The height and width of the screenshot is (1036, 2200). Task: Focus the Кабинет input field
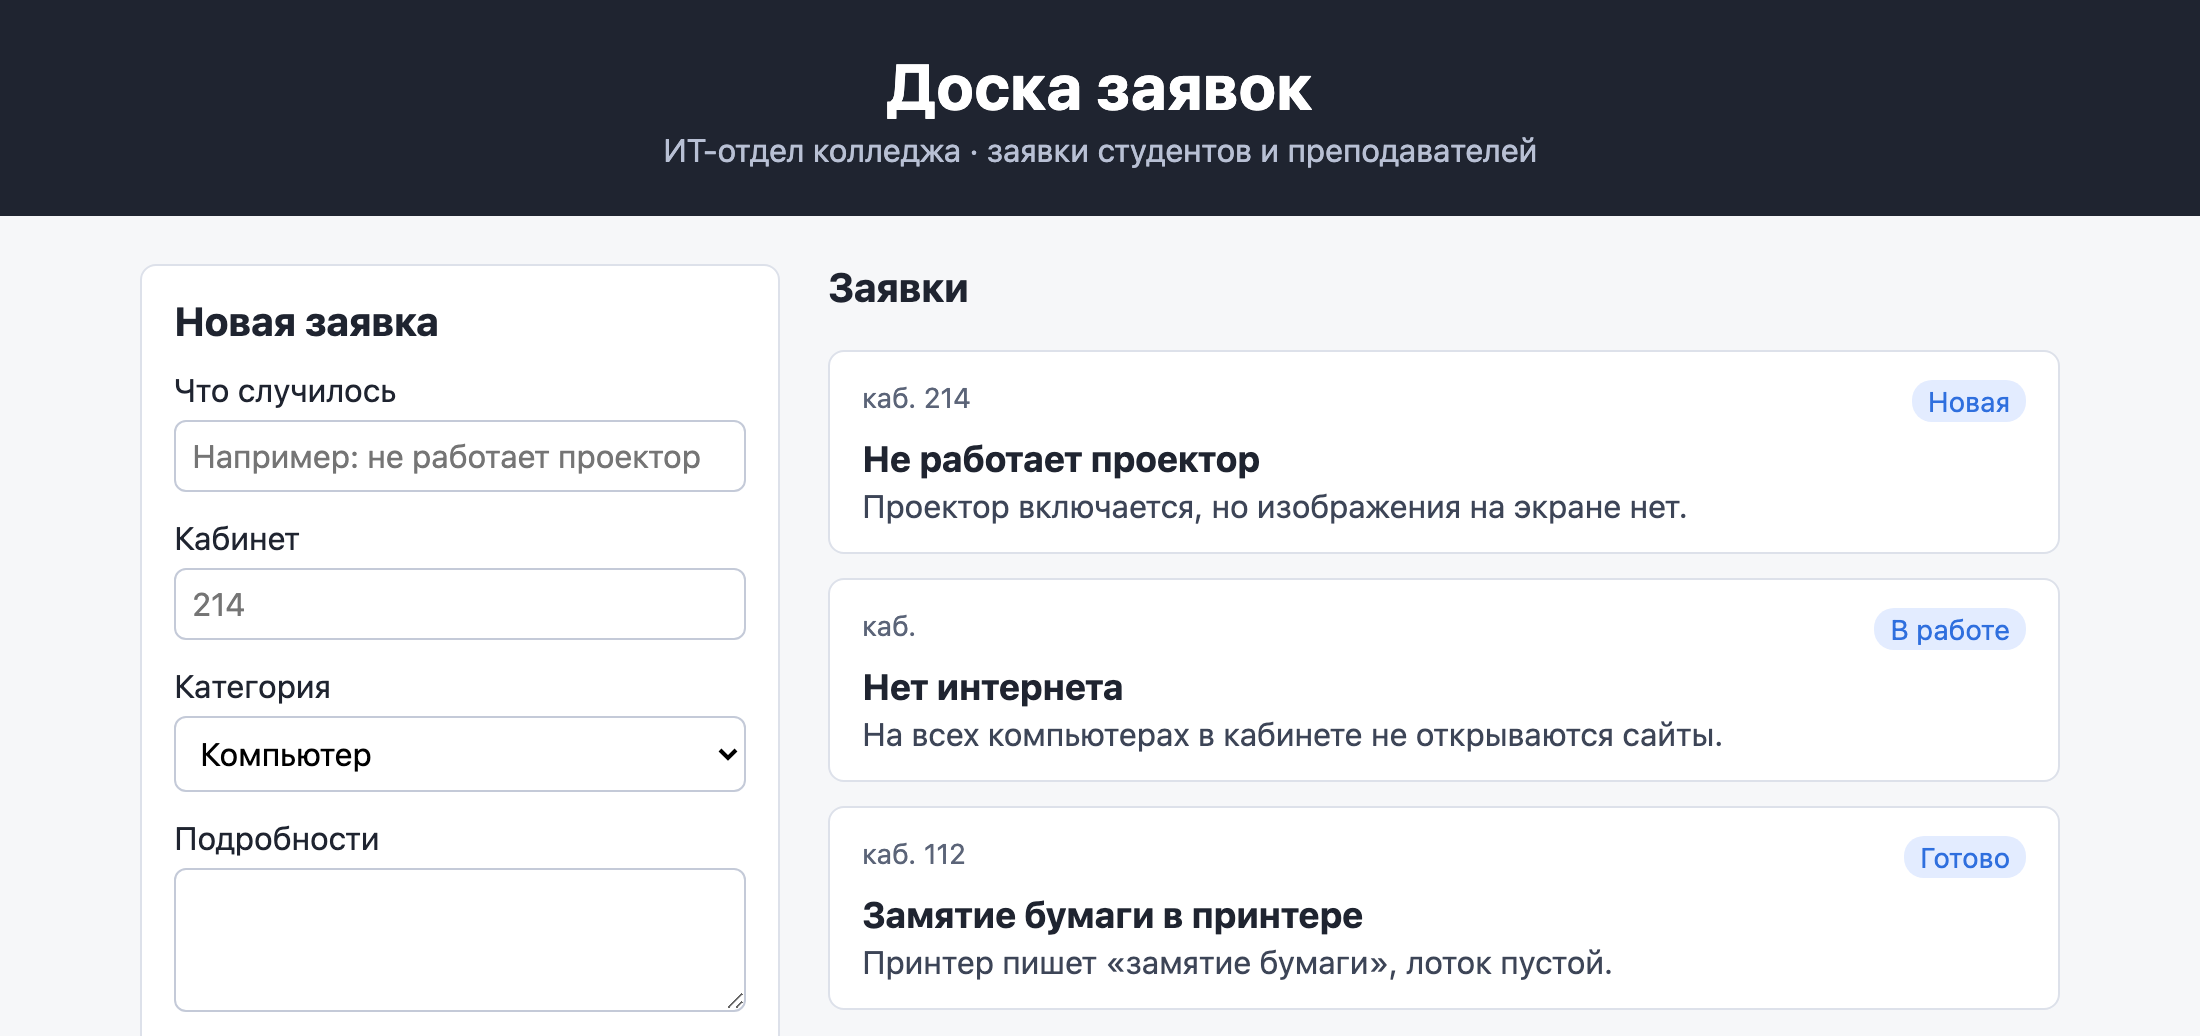pos(460,604)
